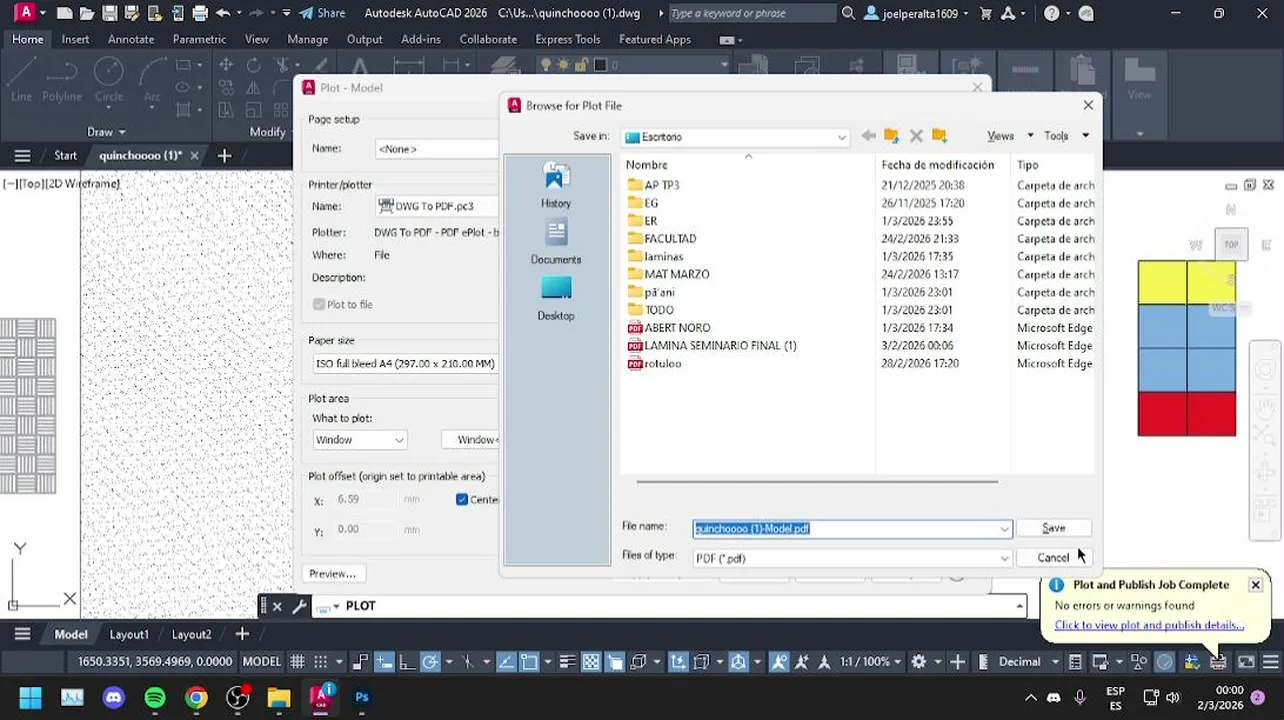This screenshot has height=720, width=1284.
Task: Select the FACULTAD folder
Action: tap(670, 239)
